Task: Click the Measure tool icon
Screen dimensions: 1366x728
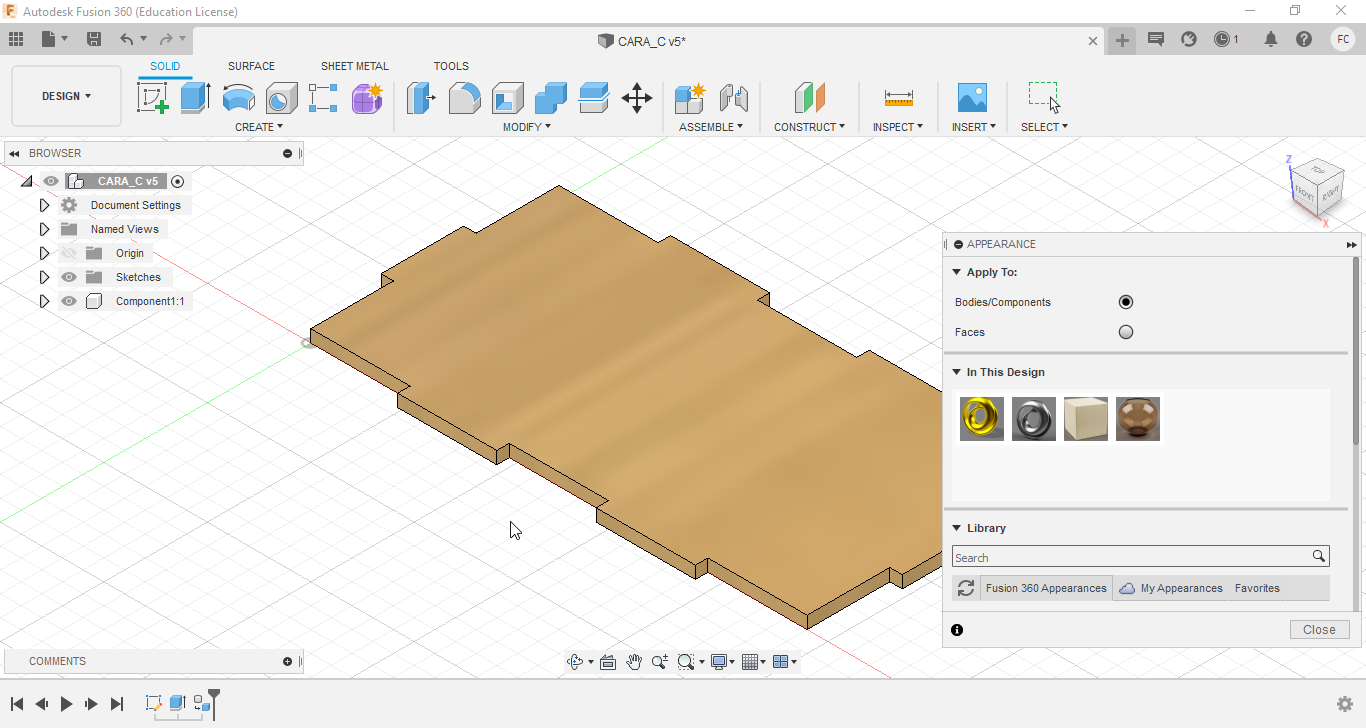Action: (898, 98)
